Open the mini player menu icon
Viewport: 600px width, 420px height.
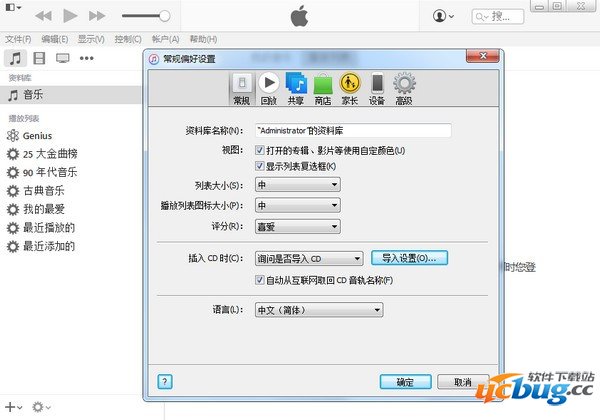click(13, 7)
